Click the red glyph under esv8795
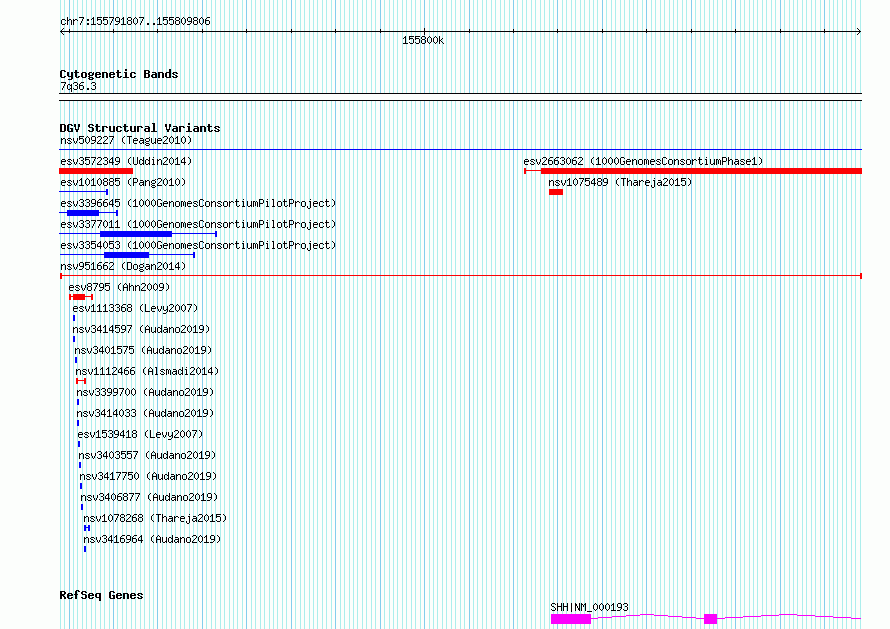This screenshot has height=629, width=890. click(81, 297)
